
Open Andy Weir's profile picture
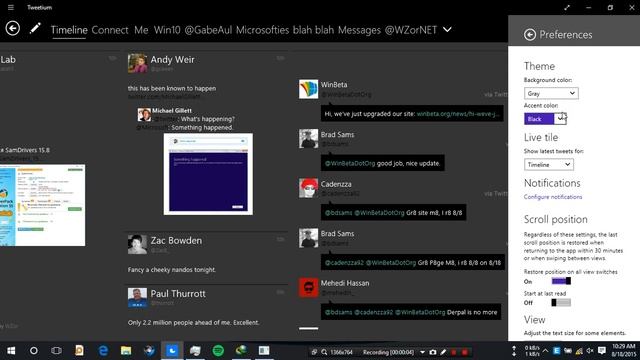click(138, 63)
